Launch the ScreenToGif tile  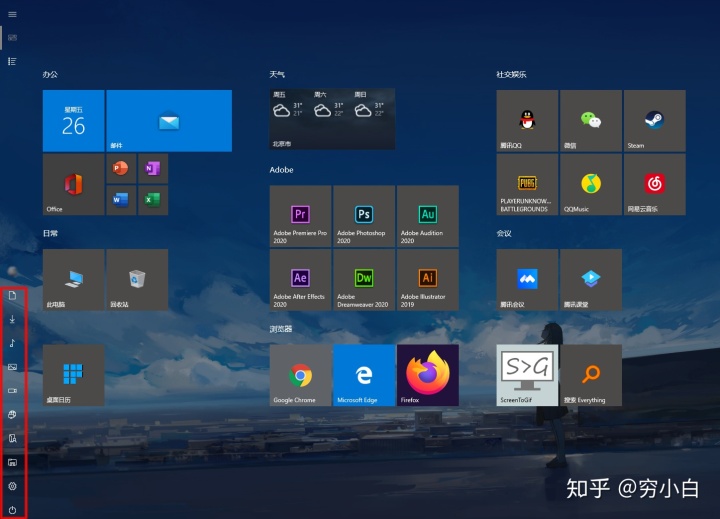(x=527, y=375)
